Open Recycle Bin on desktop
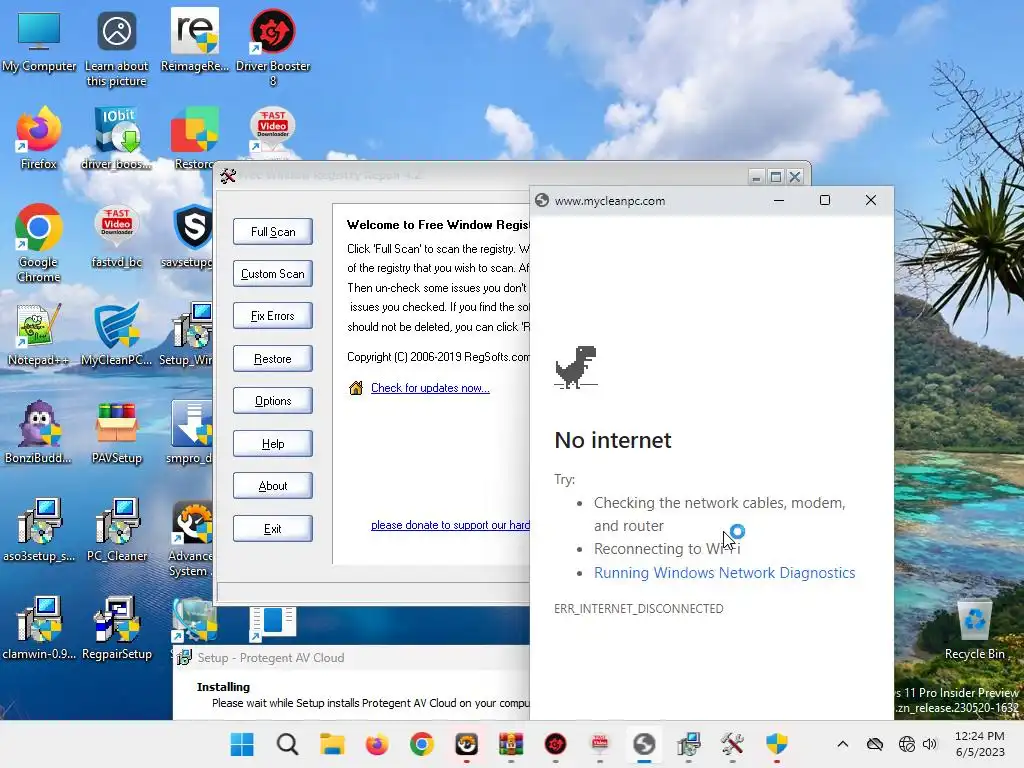The image size is (1024, 768). point(974,630)
